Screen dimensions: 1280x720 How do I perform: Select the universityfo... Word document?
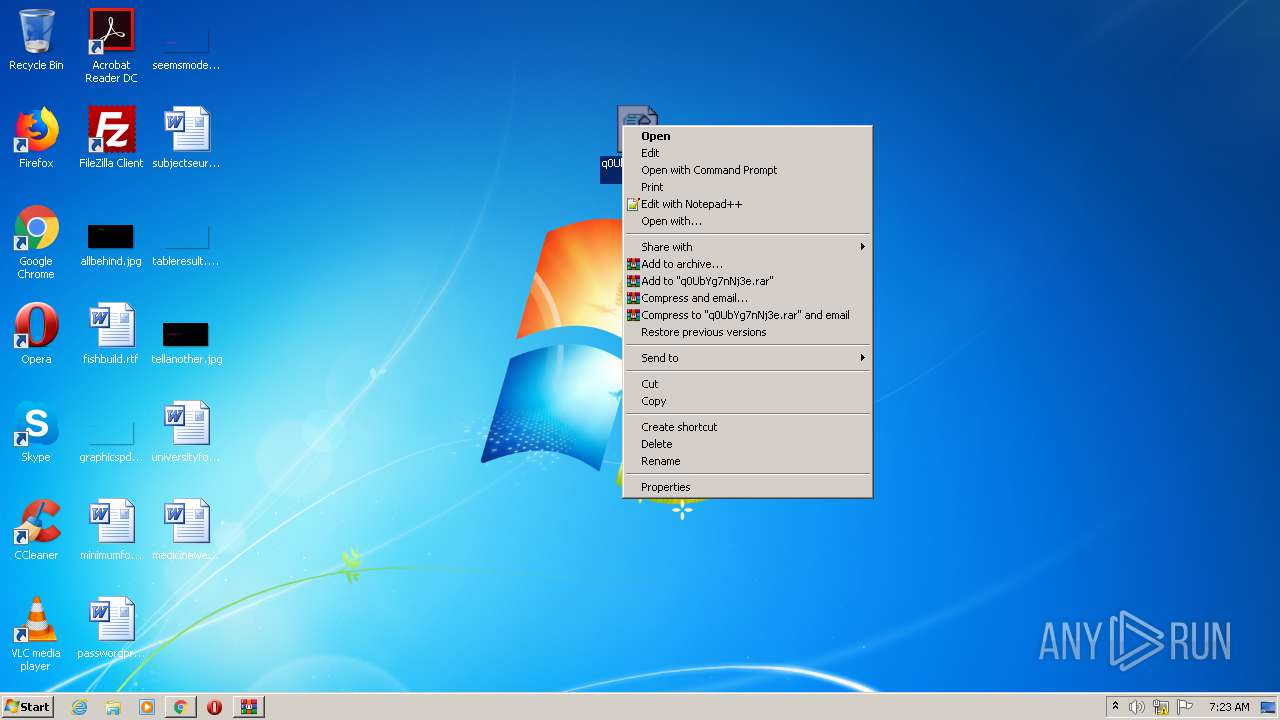pyautogui.click(x=186, y=432)
